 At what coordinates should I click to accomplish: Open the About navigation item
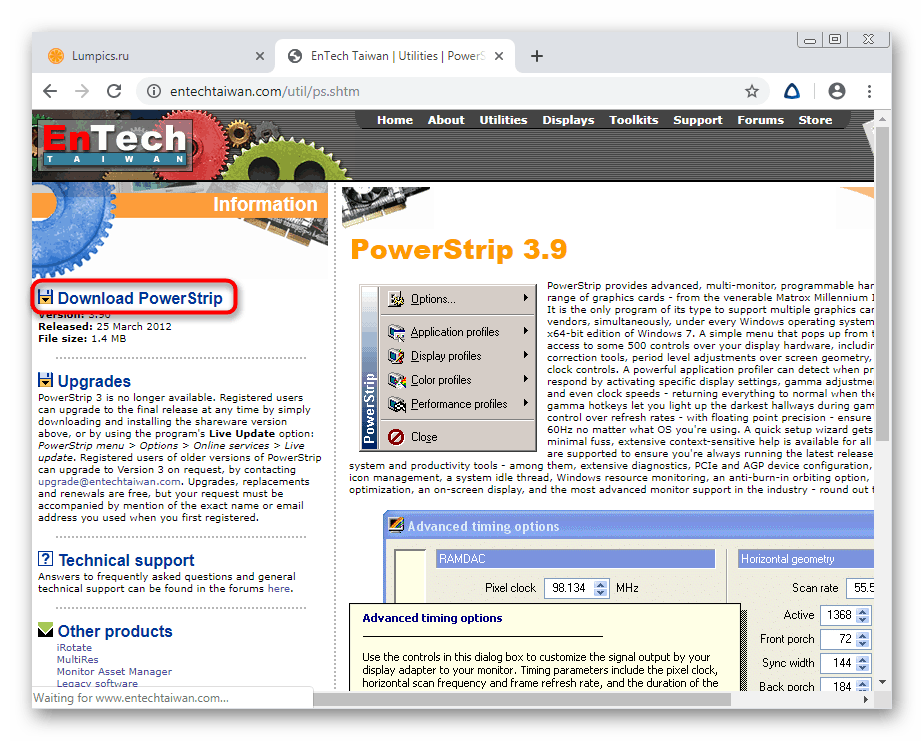tap(446, 120)
